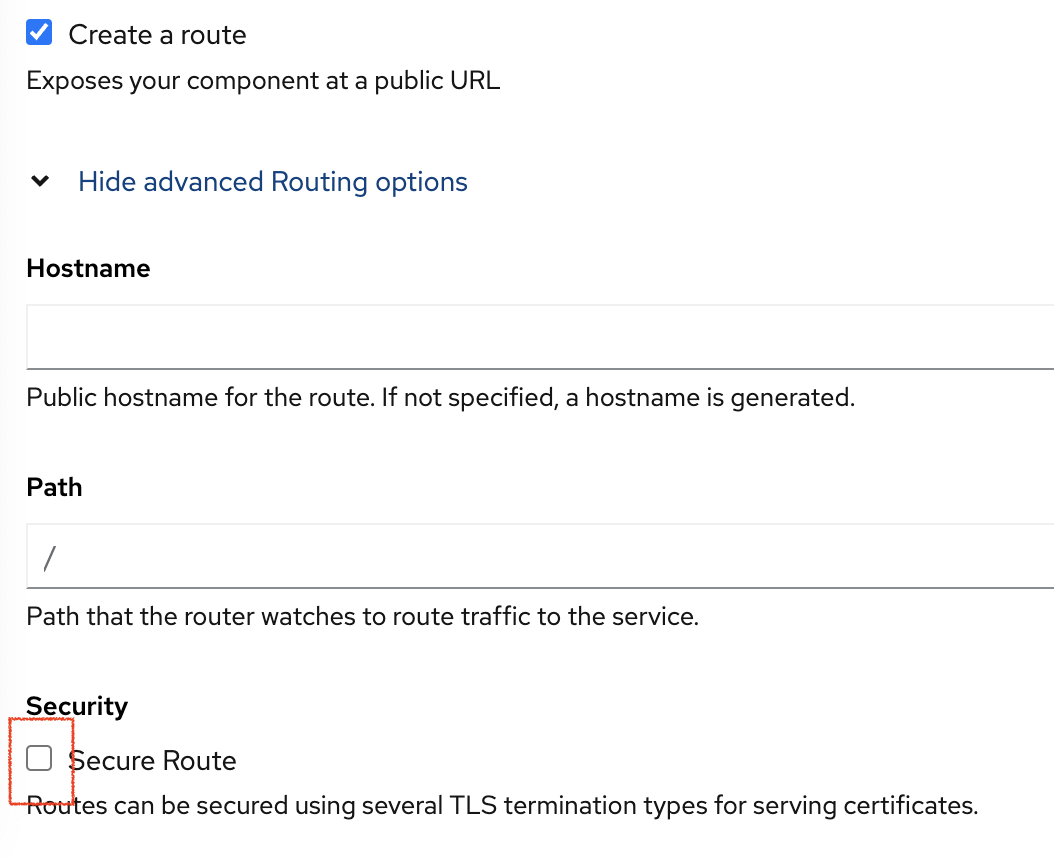1054x858 pixels.
Task: Select the Hostname helper text about generated hostname
Action: click(440, 397)
